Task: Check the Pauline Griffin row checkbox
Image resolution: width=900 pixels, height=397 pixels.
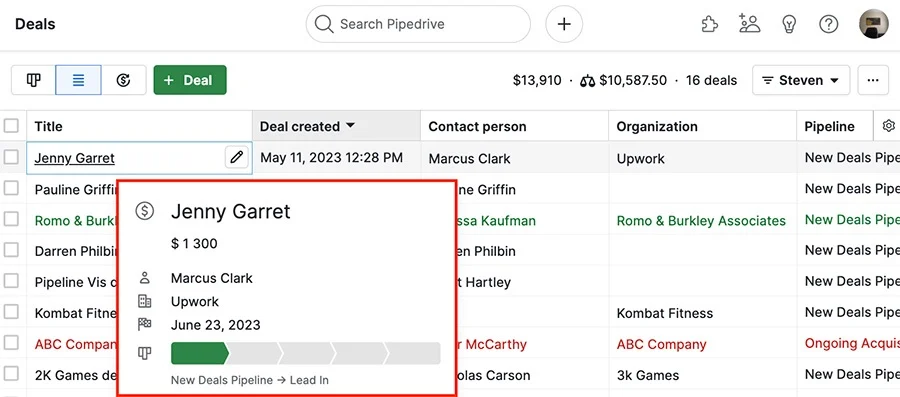Action: pos(11,188)
